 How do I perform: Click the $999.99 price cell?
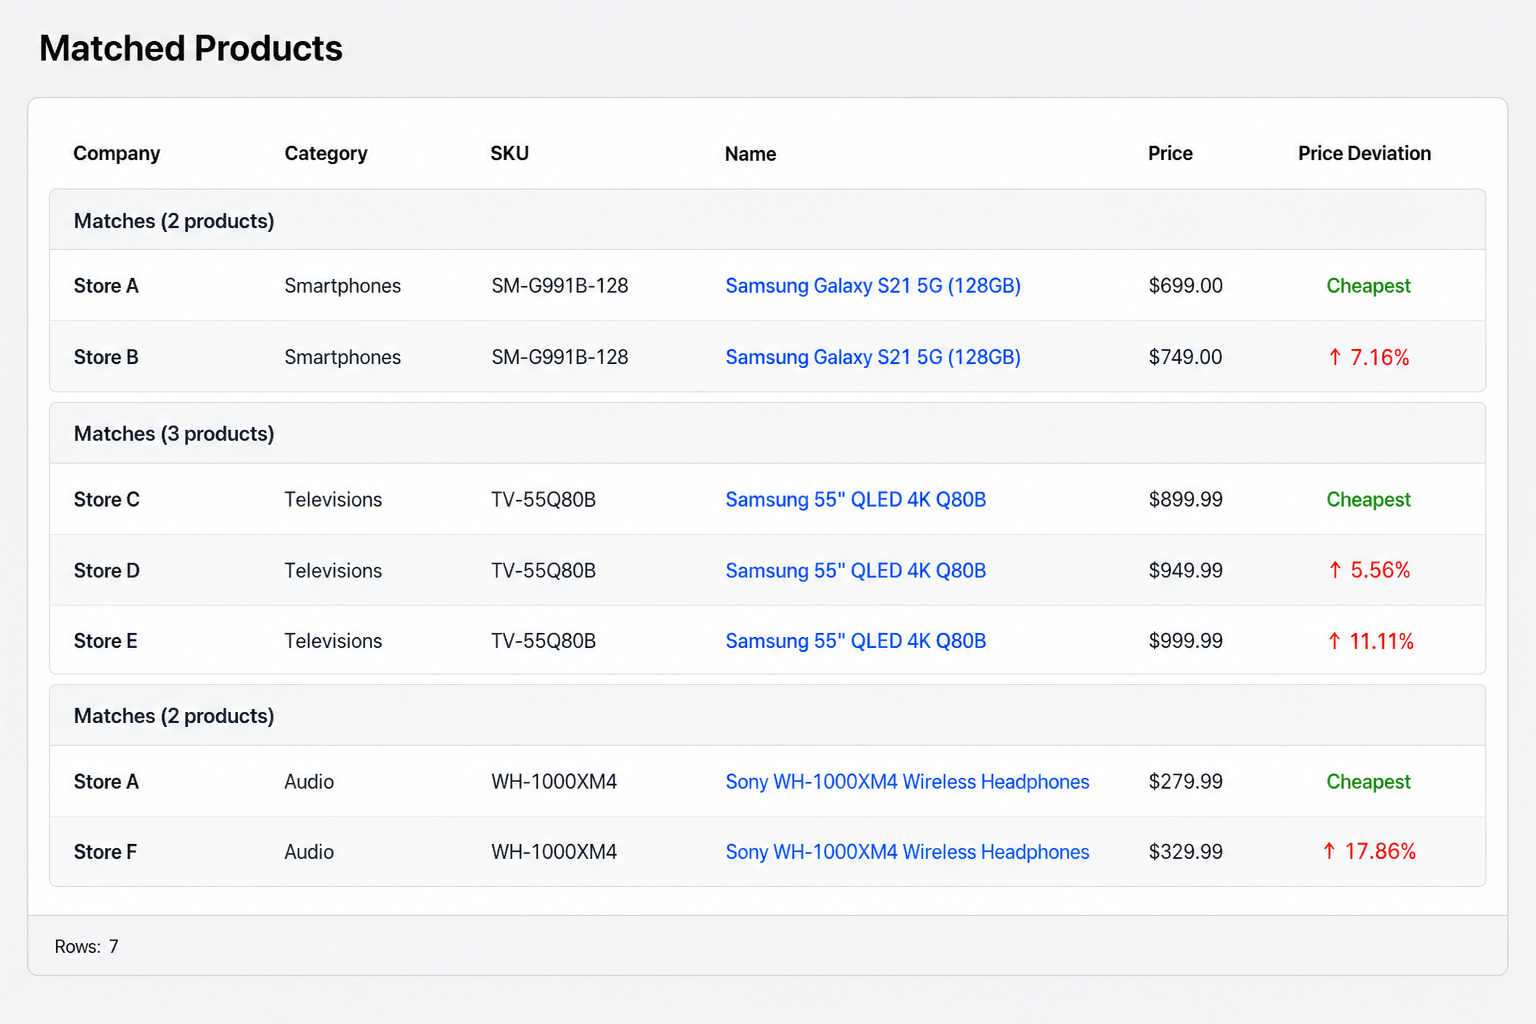click(1186, 641)
